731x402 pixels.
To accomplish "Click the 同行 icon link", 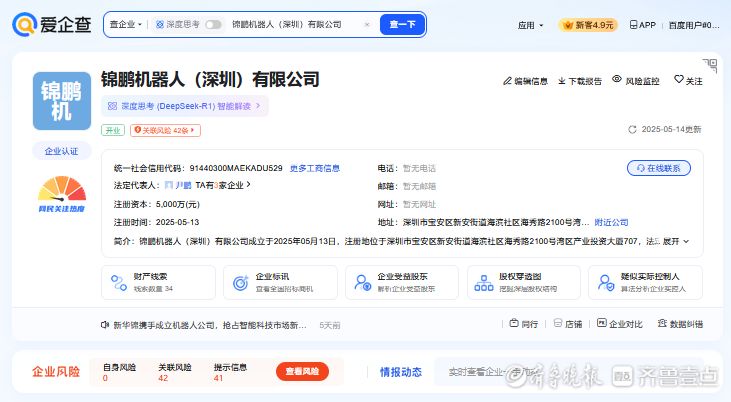I will coord(524,324).
